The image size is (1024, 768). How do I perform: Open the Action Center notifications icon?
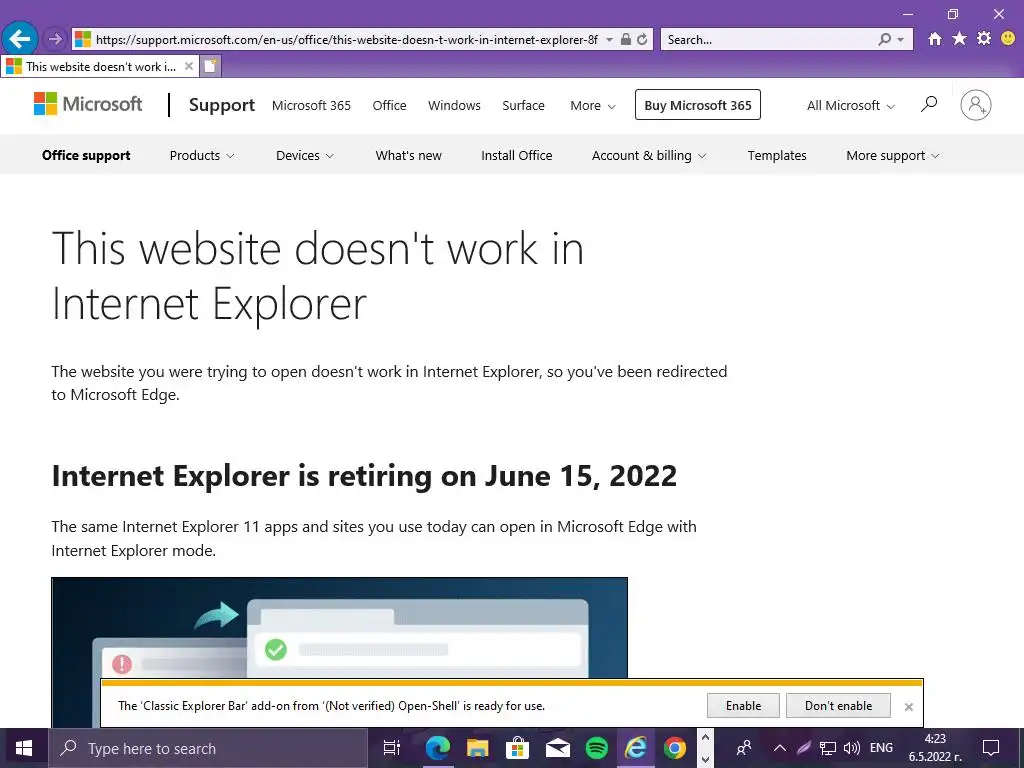(x=991, y=748)
